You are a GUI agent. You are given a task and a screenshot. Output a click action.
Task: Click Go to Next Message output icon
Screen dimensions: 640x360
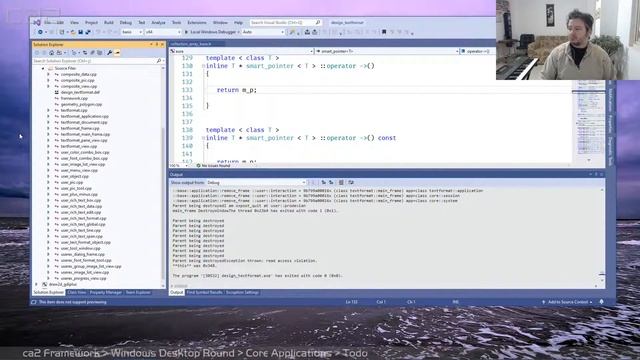[x=331, y=182]
